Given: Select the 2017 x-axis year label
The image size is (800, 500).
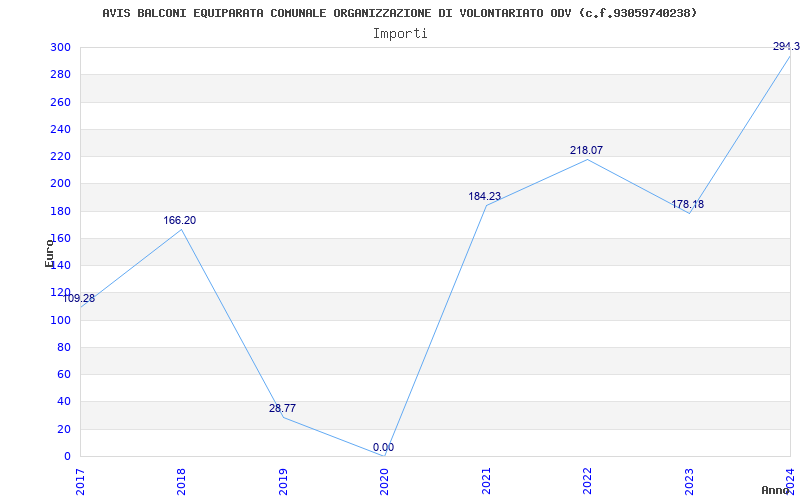Looking at the screenshot, I should click(80, 481).
